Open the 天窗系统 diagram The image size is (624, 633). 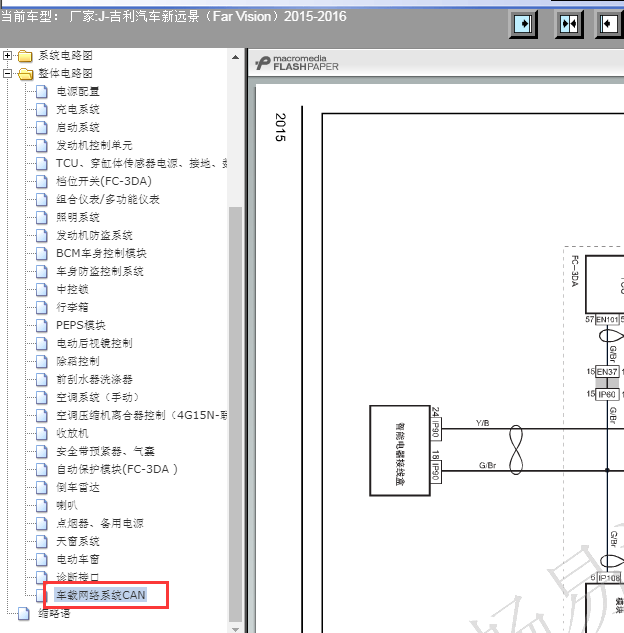(x=78, y=541)
